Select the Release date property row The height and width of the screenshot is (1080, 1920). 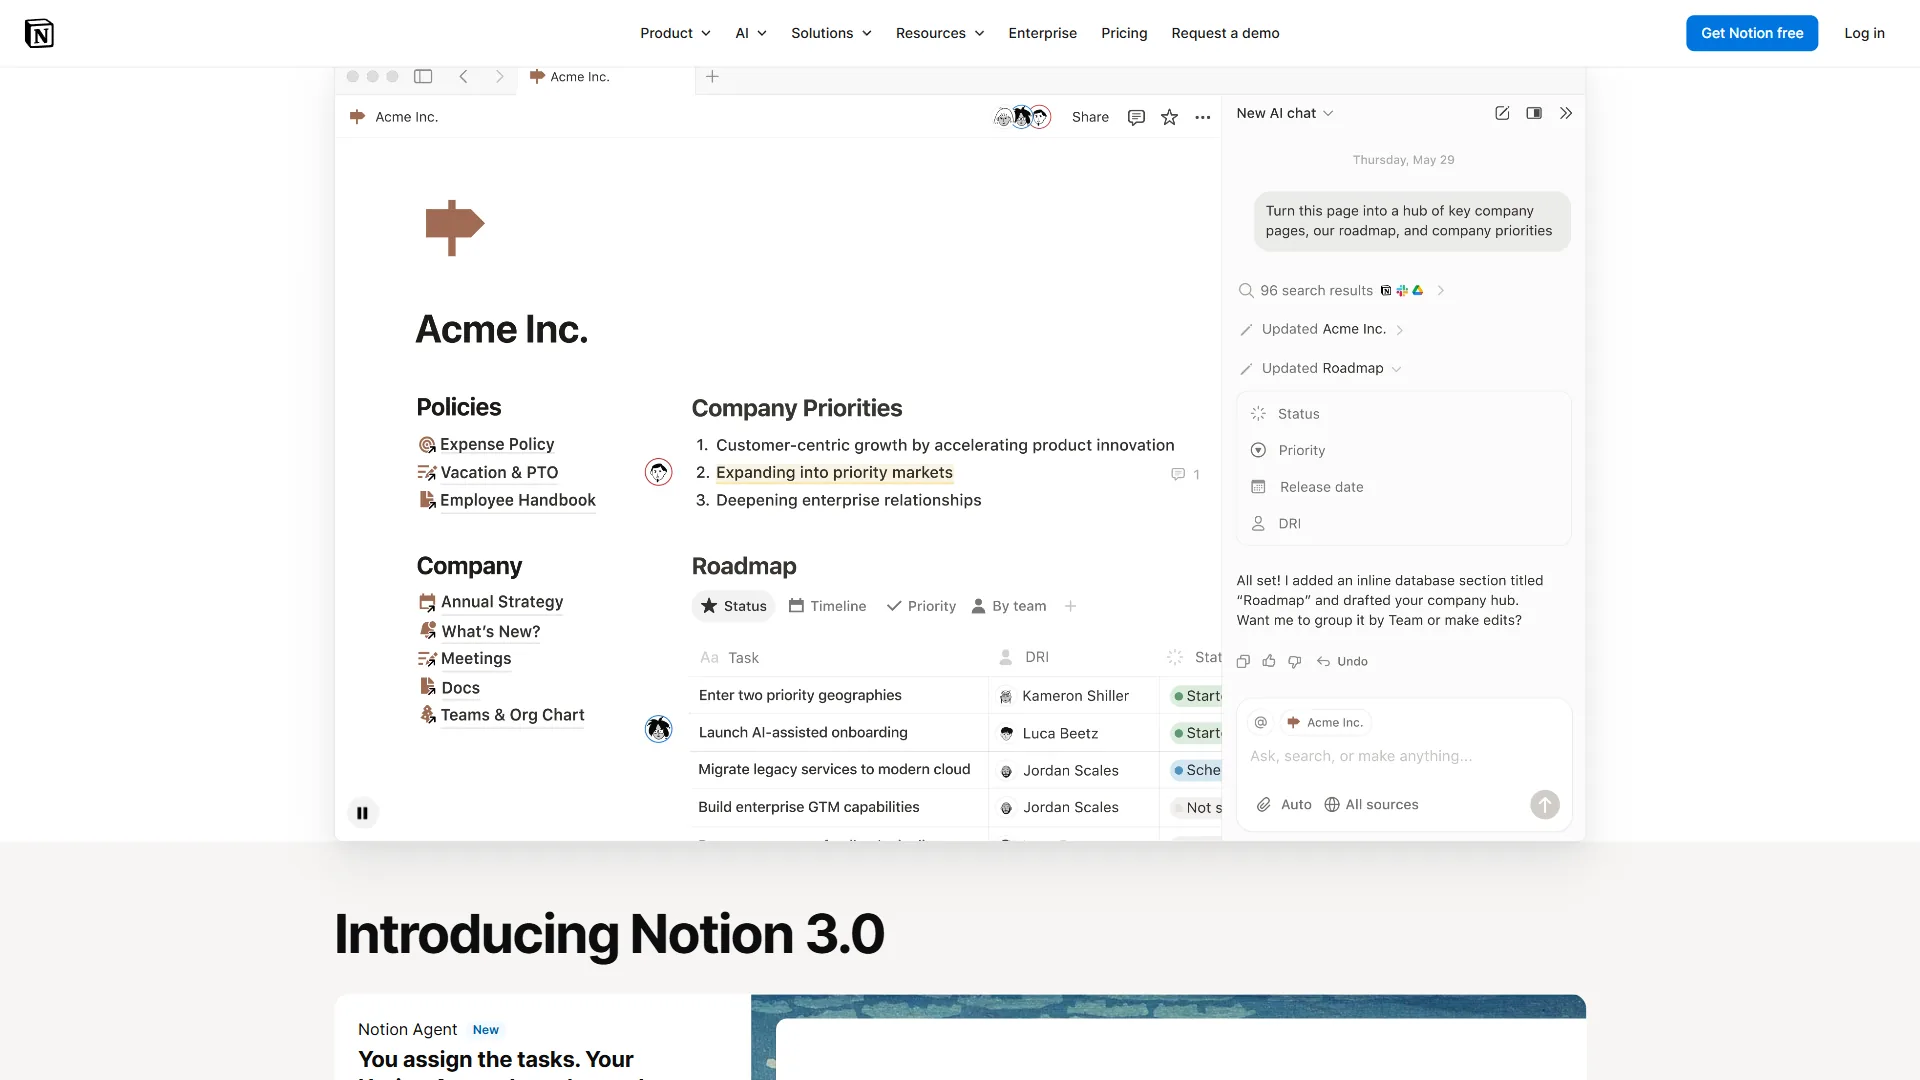pos(1404,487)
